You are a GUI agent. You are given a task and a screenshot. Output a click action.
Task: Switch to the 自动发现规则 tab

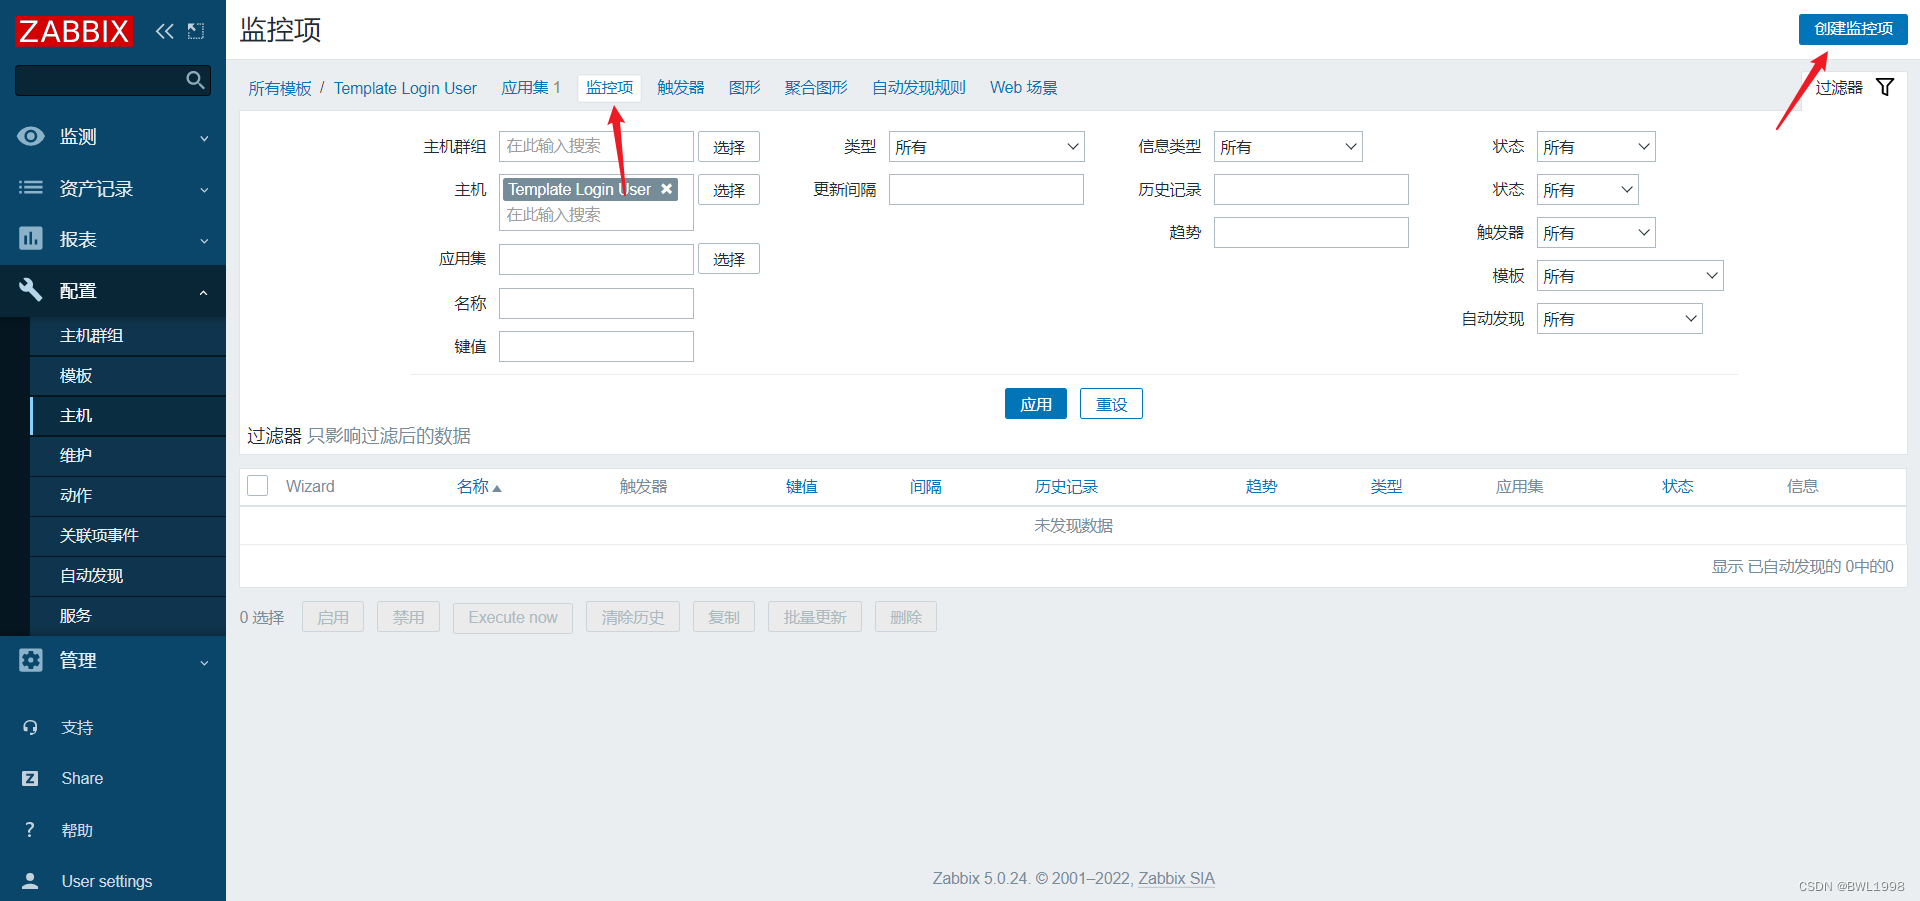click(x=919, y=88)
